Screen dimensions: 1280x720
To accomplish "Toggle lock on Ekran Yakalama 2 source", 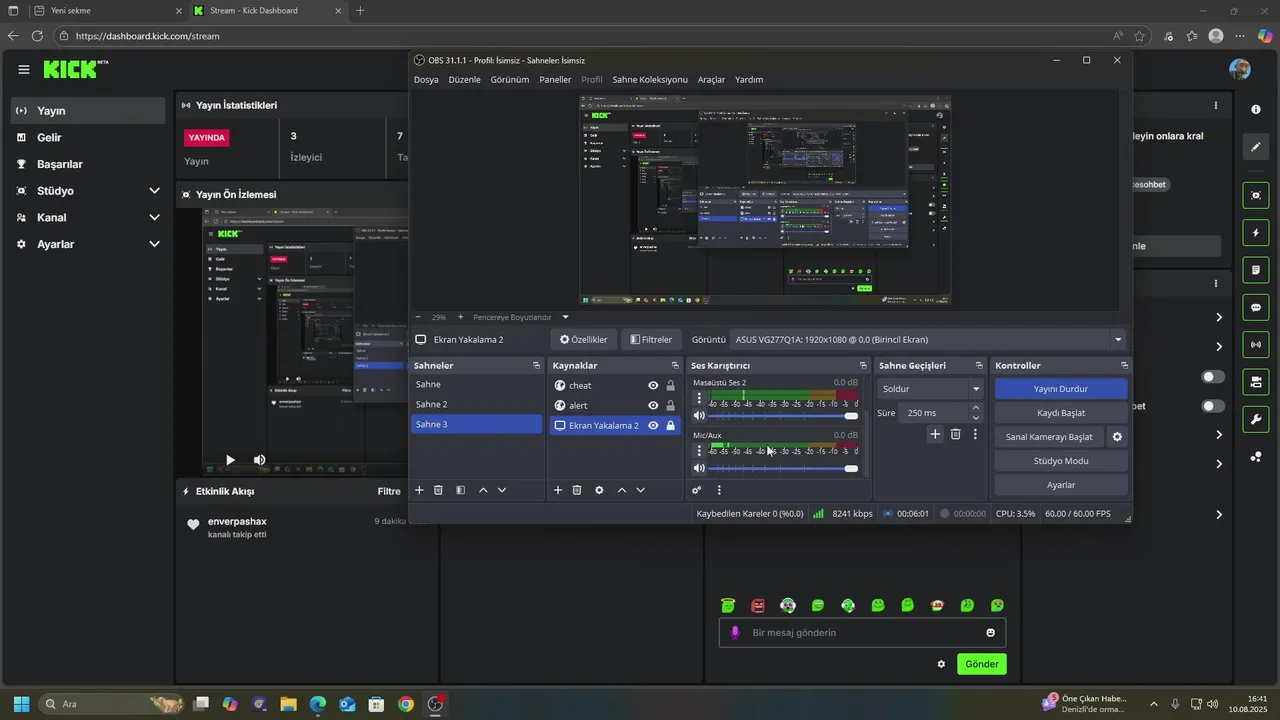I will click(x=670, y=425).
